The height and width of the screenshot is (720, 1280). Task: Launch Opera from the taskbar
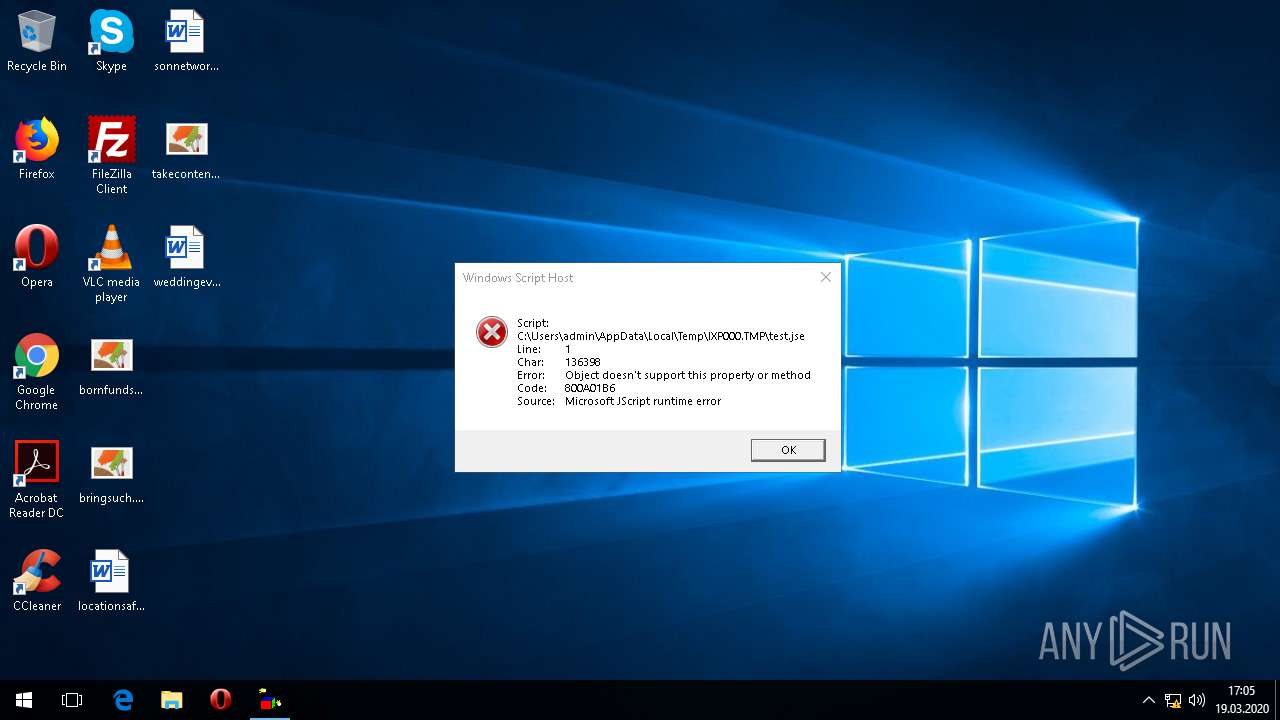pos(221,700)
